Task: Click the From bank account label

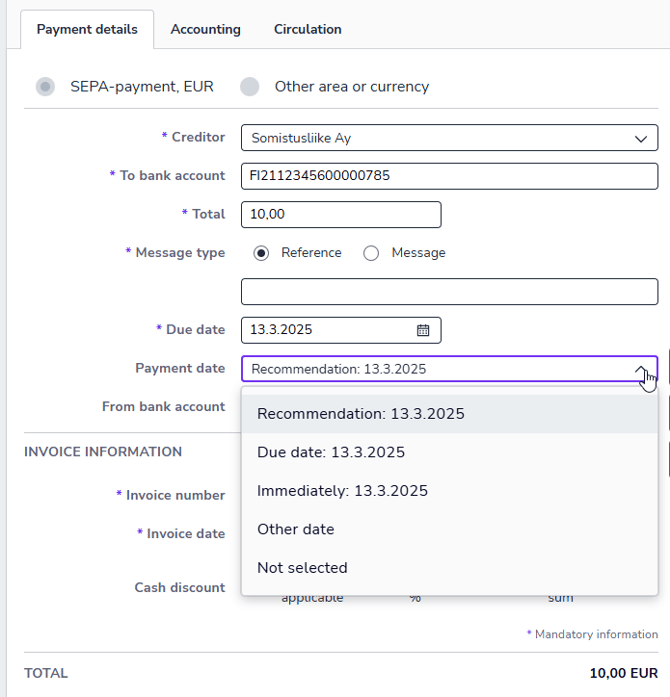Action: (x=164, y=406)
